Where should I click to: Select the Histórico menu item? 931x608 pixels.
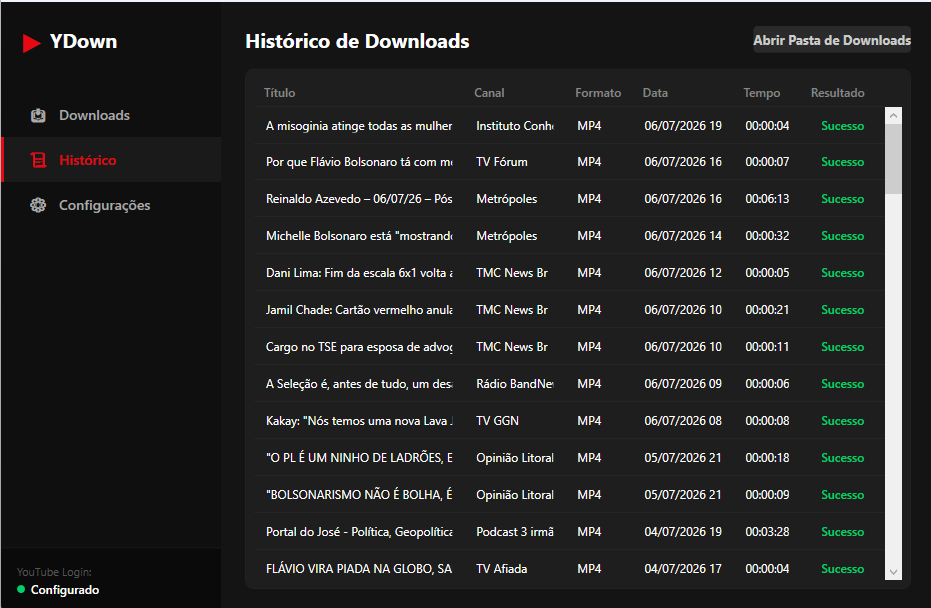pos(112,160)
